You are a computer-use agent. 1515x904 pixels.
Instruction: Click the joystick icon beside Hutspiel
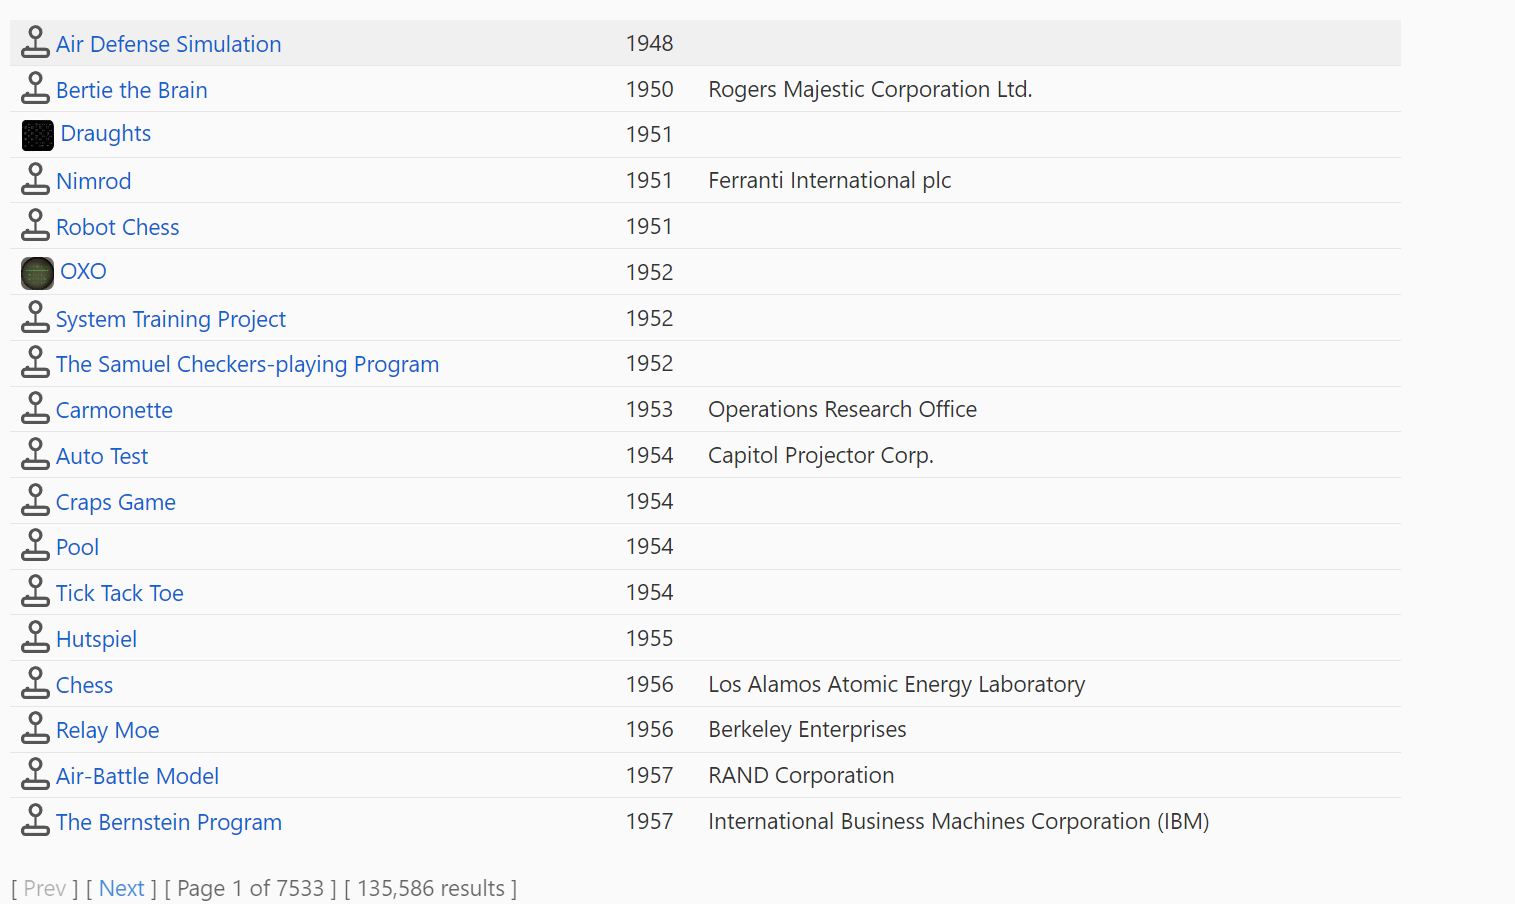pyautogui.click(x=36, y=637)
